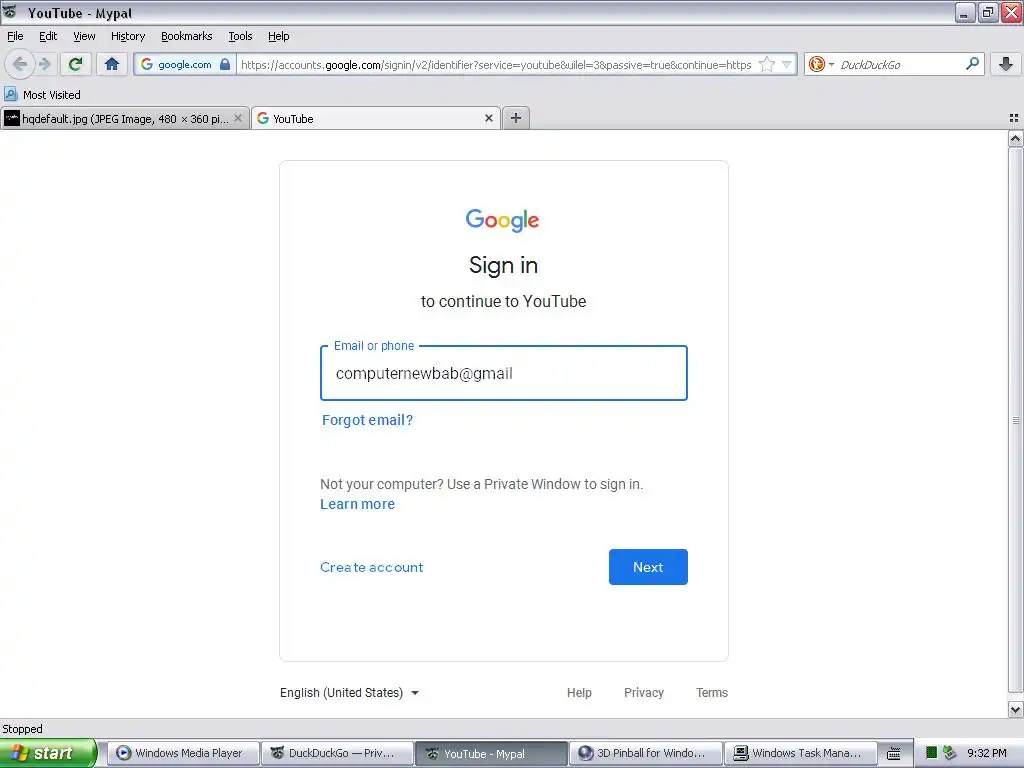The image size is (1024, 768).
Task: Open the Most Visited bookmarks folder
Action: [43, 95]
